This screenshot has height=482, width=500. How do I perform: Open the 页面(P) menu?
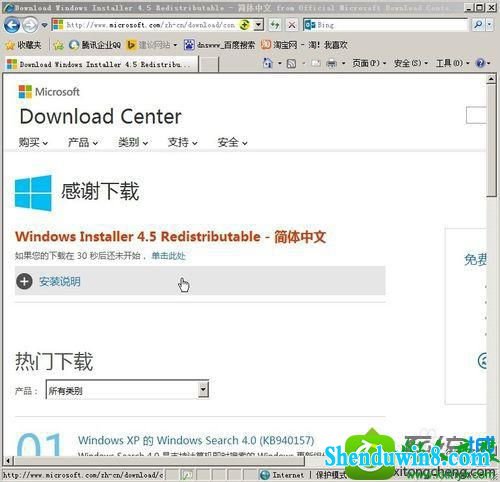pos(369,63)
